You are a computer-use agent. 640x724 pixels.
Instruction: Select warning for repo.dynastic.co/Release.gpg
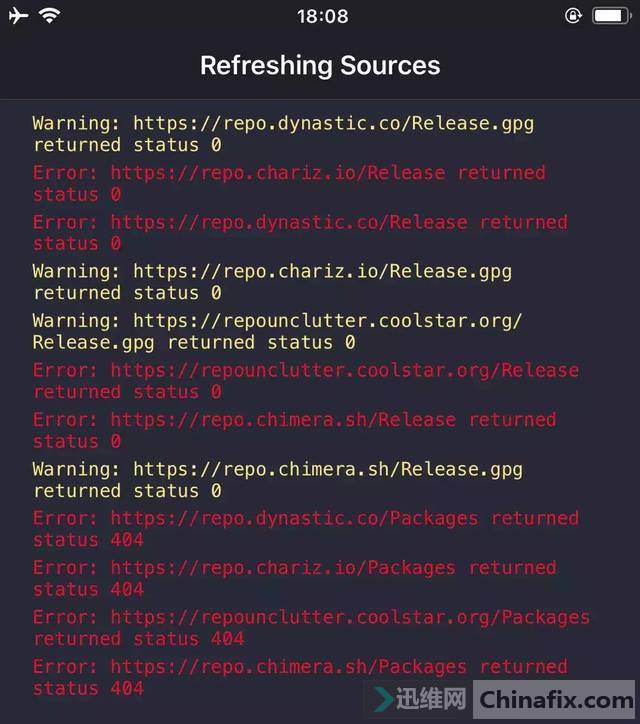[283, 134]
